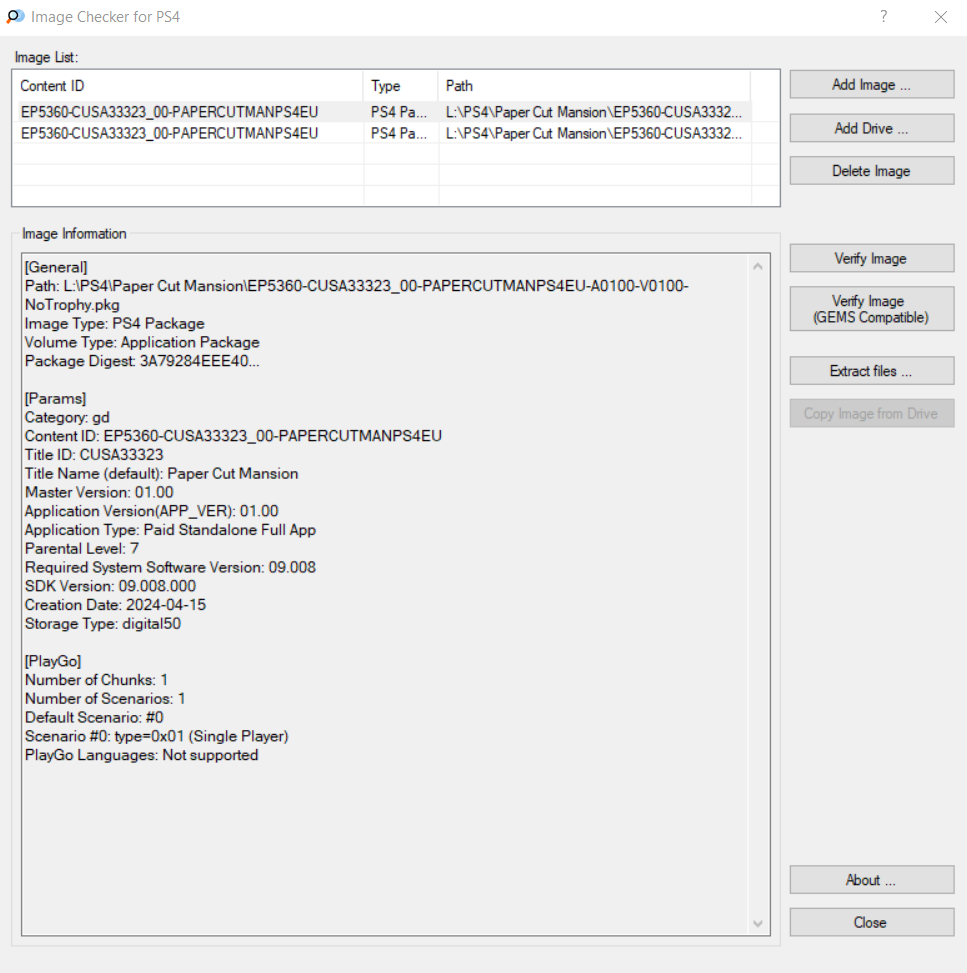Image resolution: width=967 pixels, height=973 pixels.
Task: Open the Extract files dialog
Action: pyautogui.click(x=871, y=370)
